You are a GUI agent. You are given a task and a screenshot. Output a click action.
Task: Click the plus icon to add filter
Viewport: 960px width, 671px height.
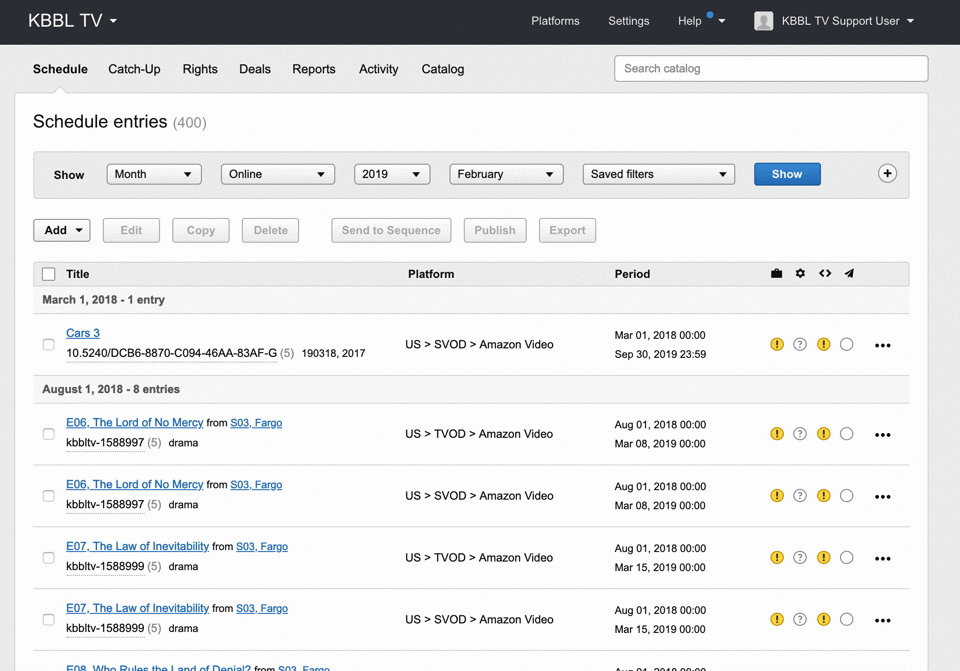click(x=887, y=173)
